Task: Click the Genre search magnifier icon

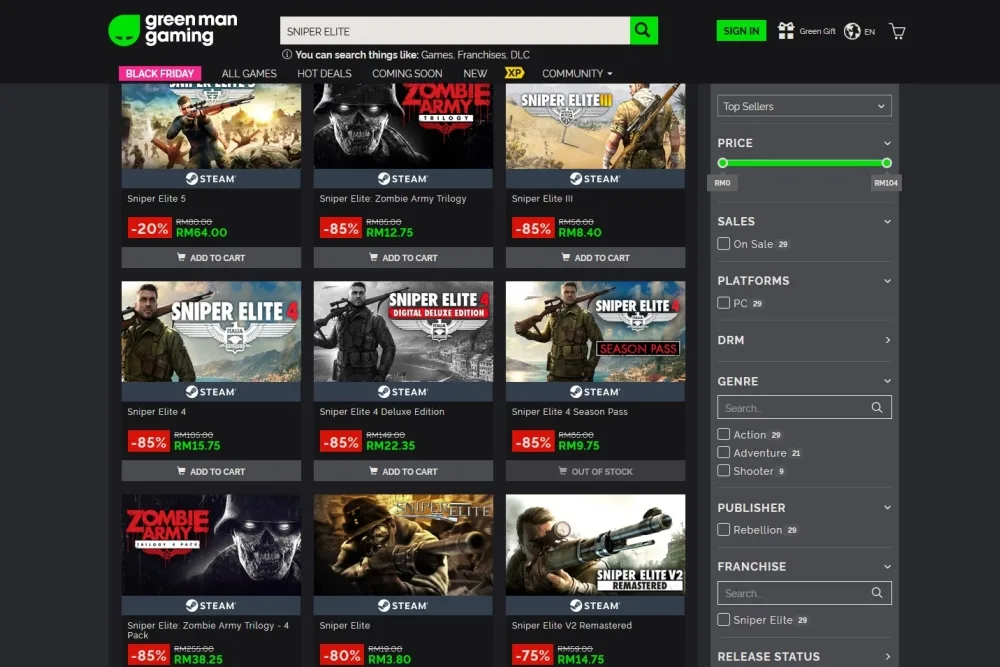Action: click(877, 407)
